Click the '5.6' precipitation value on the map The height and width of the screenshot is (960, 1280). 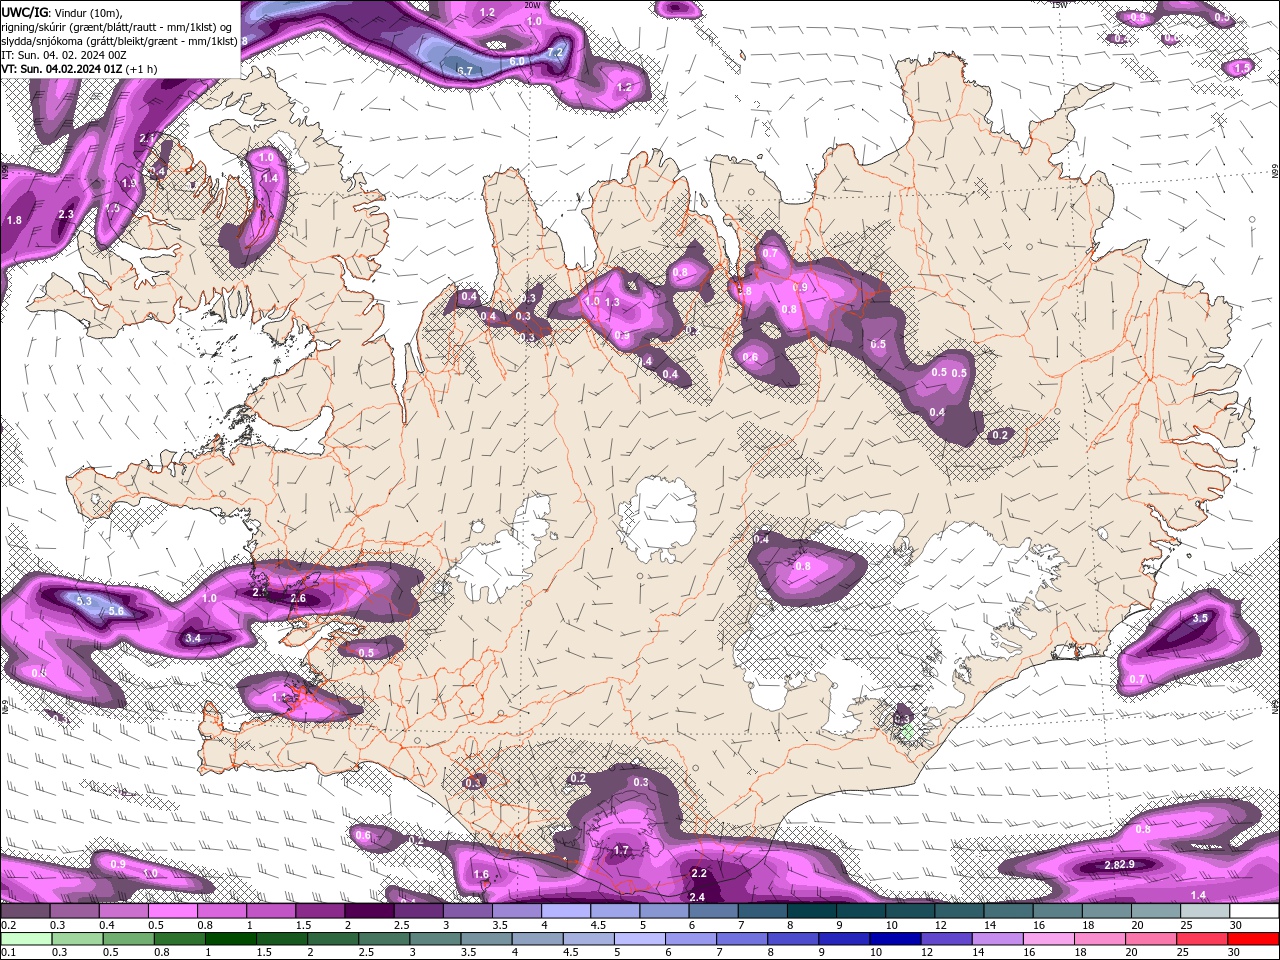click(x=116, y=611)
